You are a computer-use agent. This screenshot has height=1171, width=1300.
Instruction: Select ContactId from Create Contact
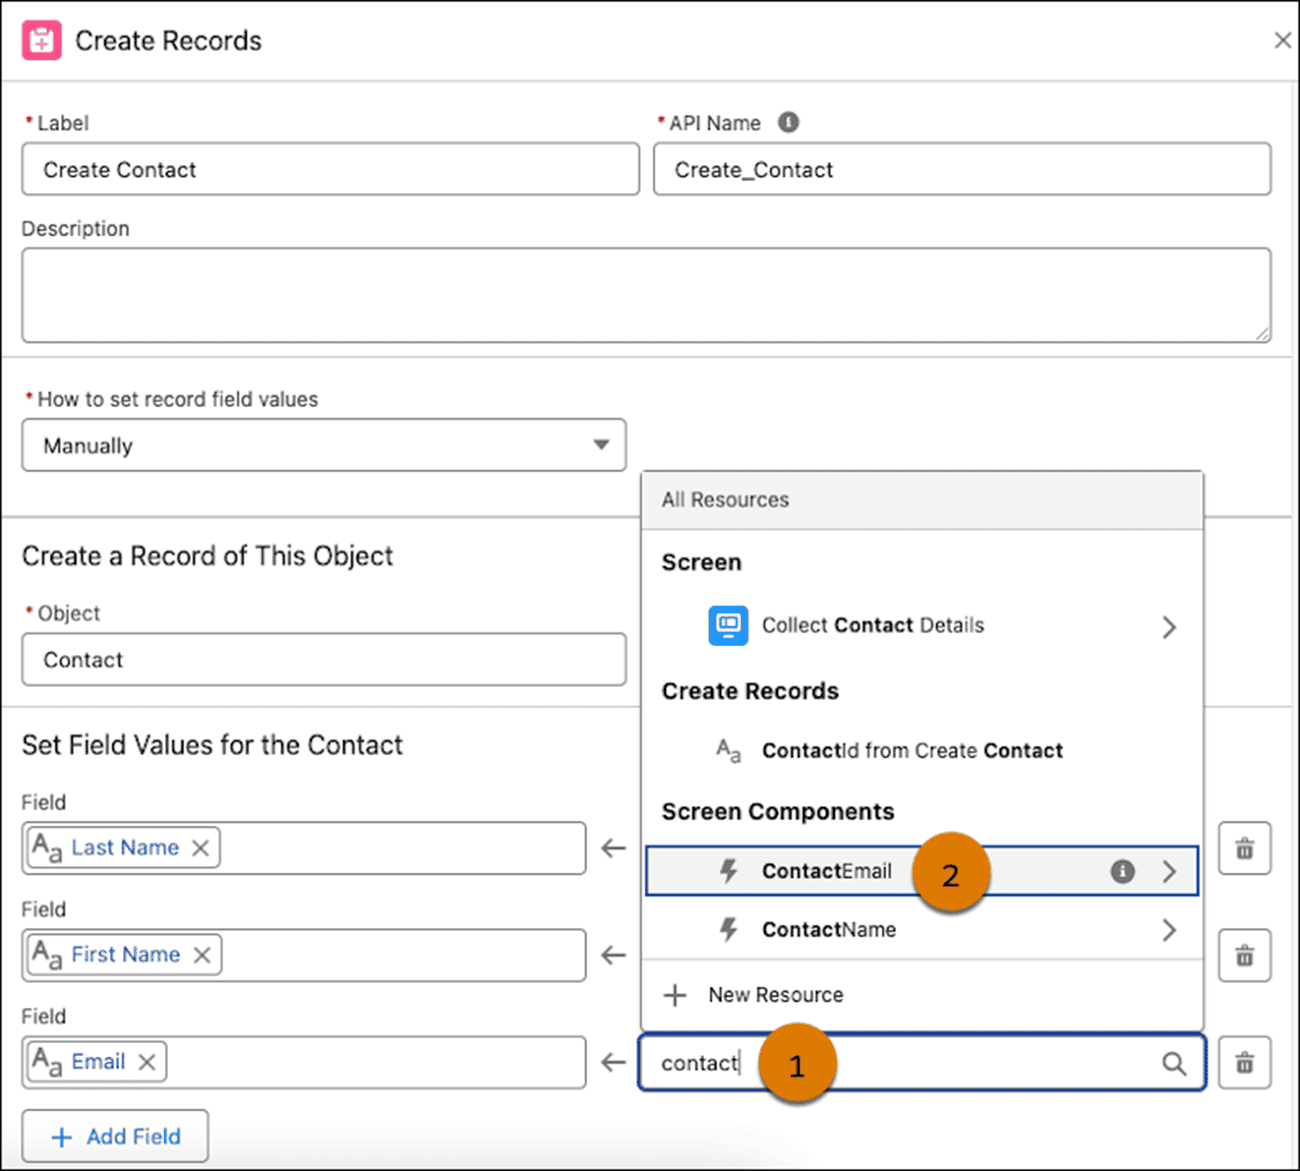coord(920,751)
